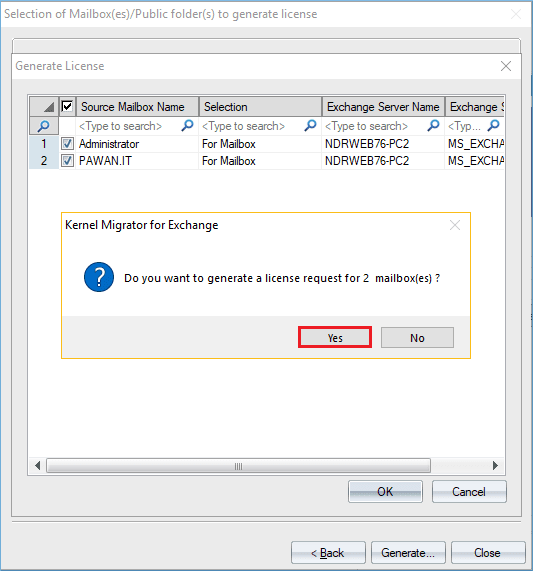Click search icon in last truncated column filter
The width and height of the screenshot is (533, 571).
[493, 126]
